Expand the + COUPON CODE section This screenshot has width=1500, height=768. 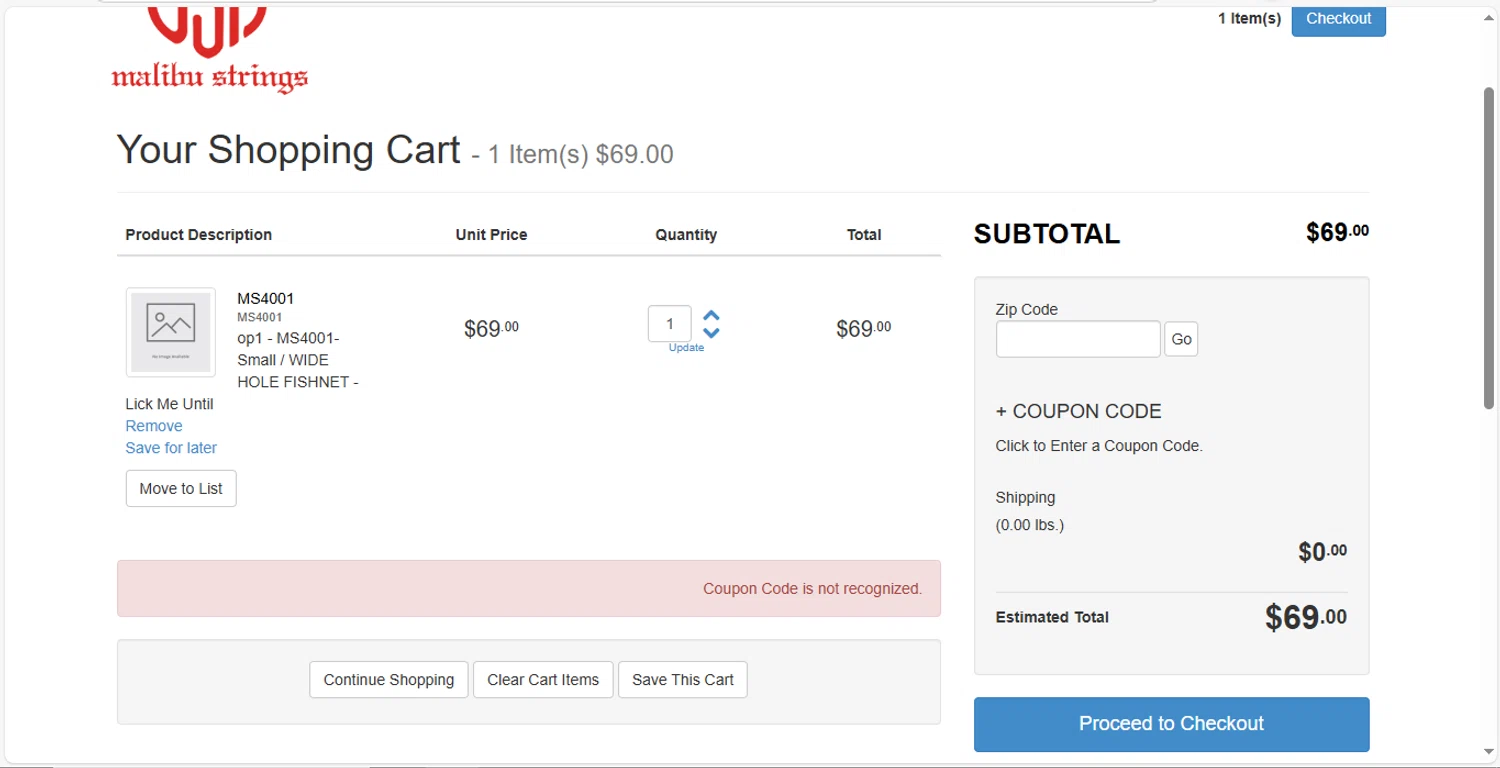pos(1078,411)
